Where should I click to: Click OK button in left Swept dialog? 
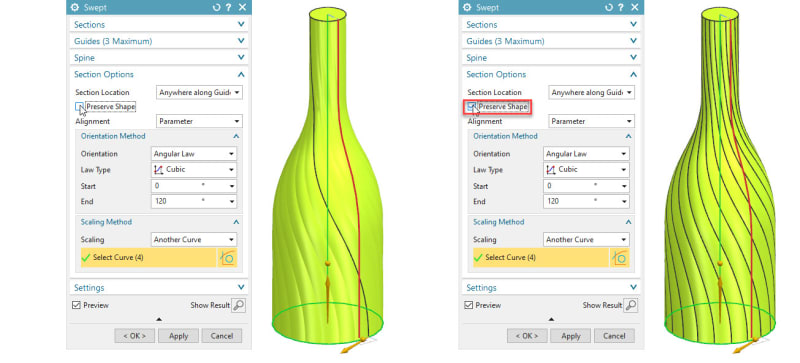[135, 336]
